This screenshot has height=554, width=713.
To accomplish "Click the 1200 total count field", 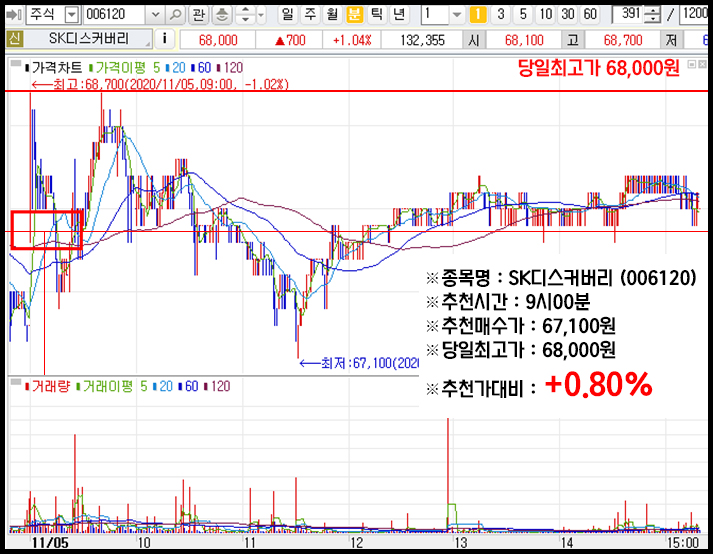I will (694, 15).
